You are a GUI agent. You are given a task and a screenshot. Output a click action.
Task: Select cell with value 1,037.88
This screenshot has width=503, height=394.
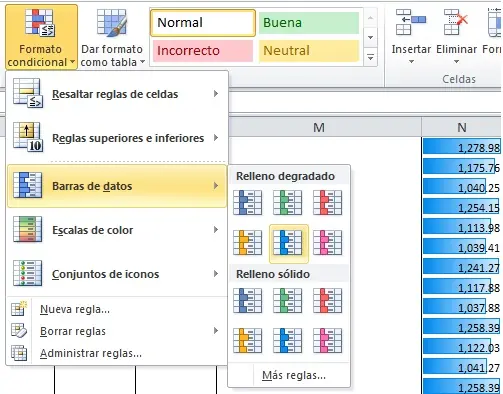pos(462,307)
